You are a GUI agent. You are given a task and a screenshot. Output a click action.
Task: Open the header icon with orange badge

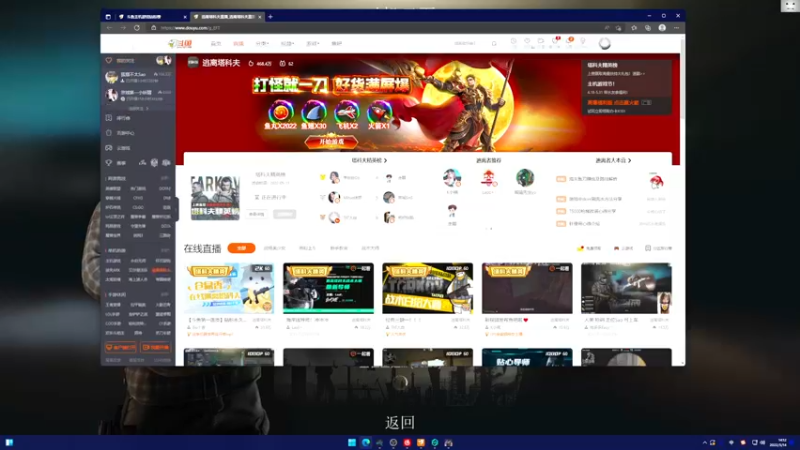569,42
